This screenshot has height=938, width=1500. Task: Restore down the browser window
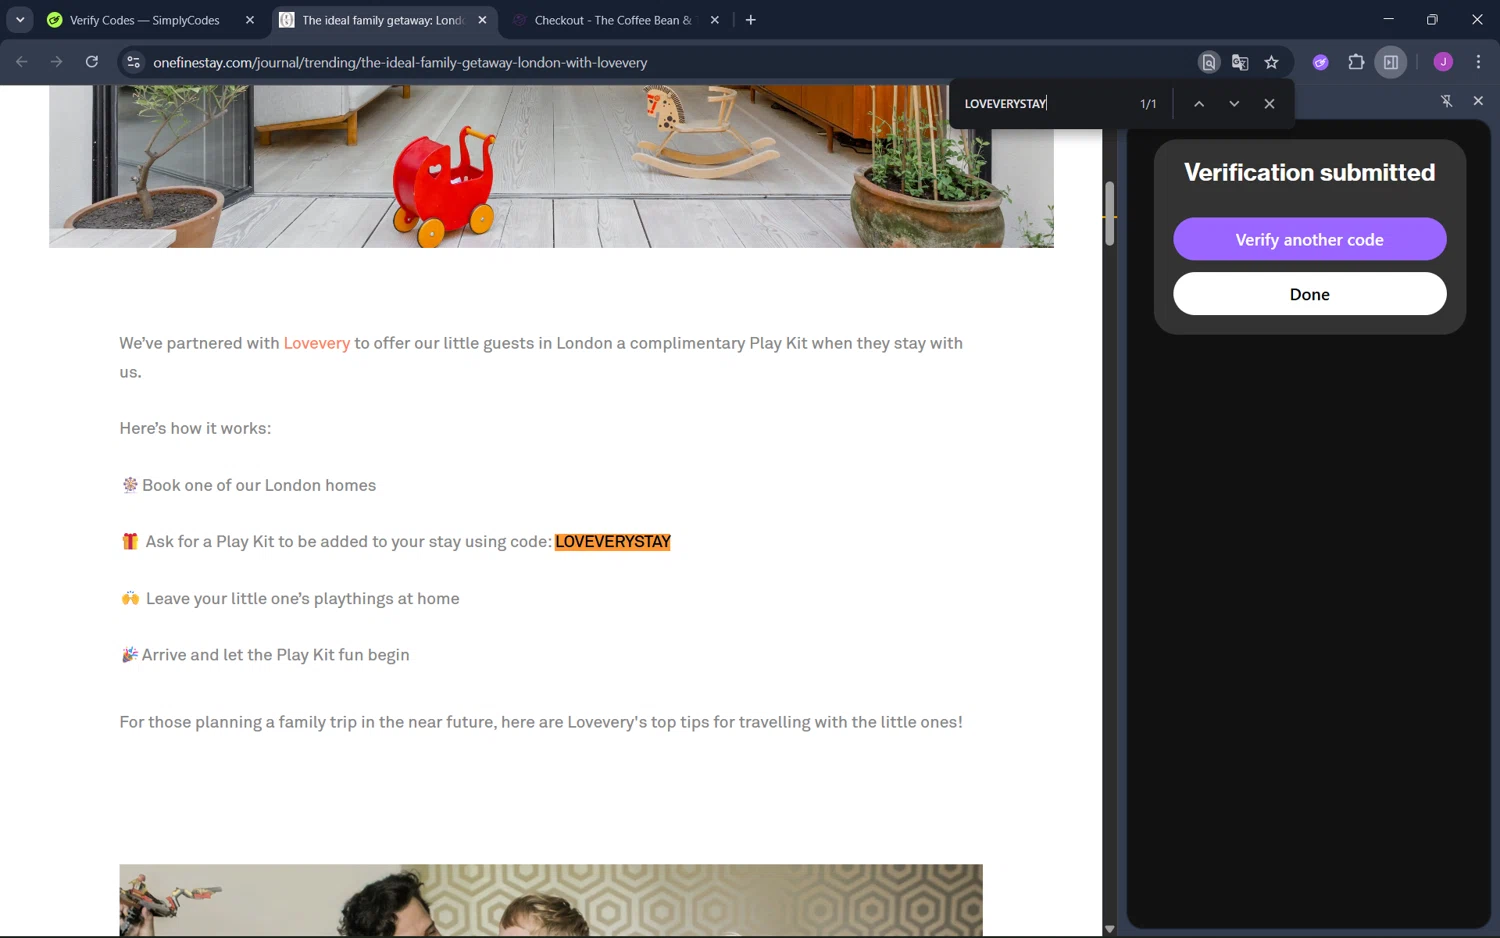click(x=1432, y=19)
